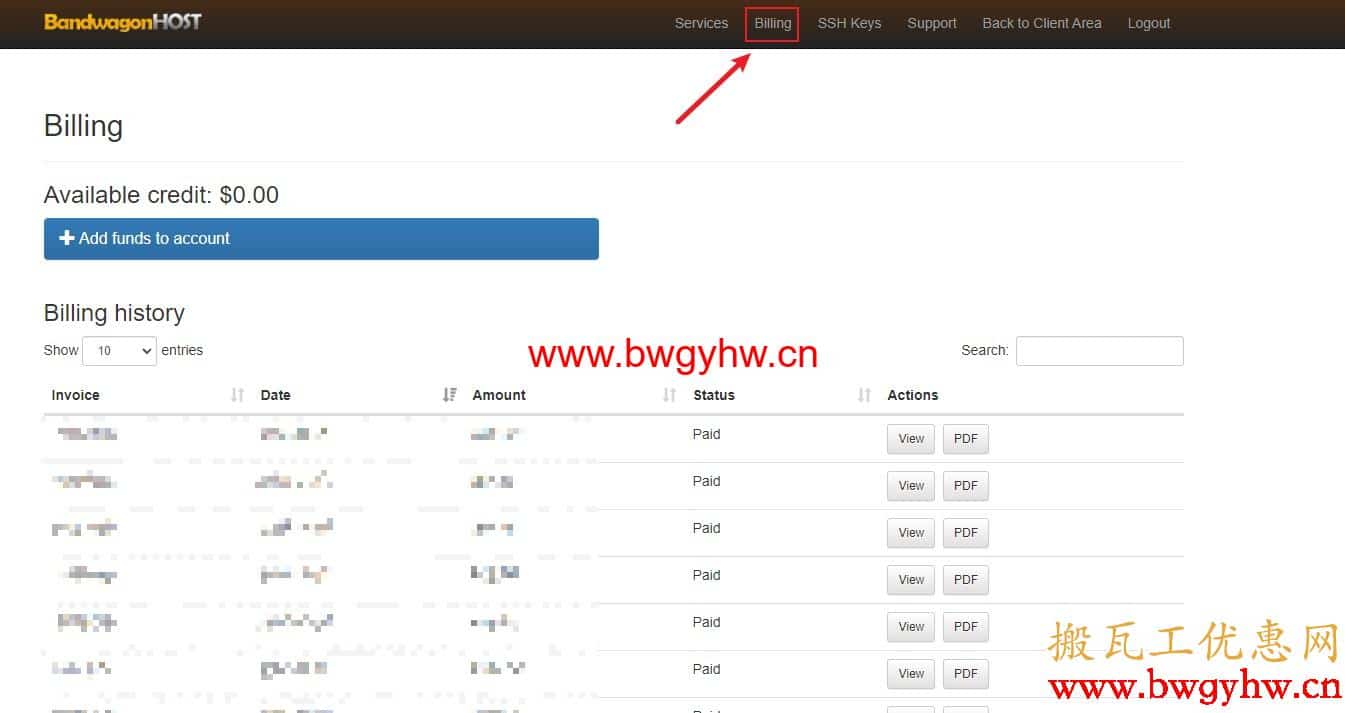Click the Billing history heading
1345x713 pixels.
tap(114, 313)
